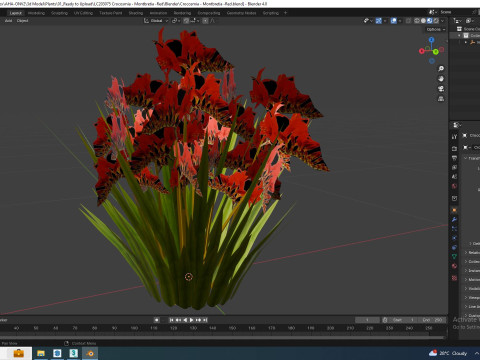Open the View Layer properties tab
Image resolution: width=480 pixels, height=360 pixels.
click(454, 167)
